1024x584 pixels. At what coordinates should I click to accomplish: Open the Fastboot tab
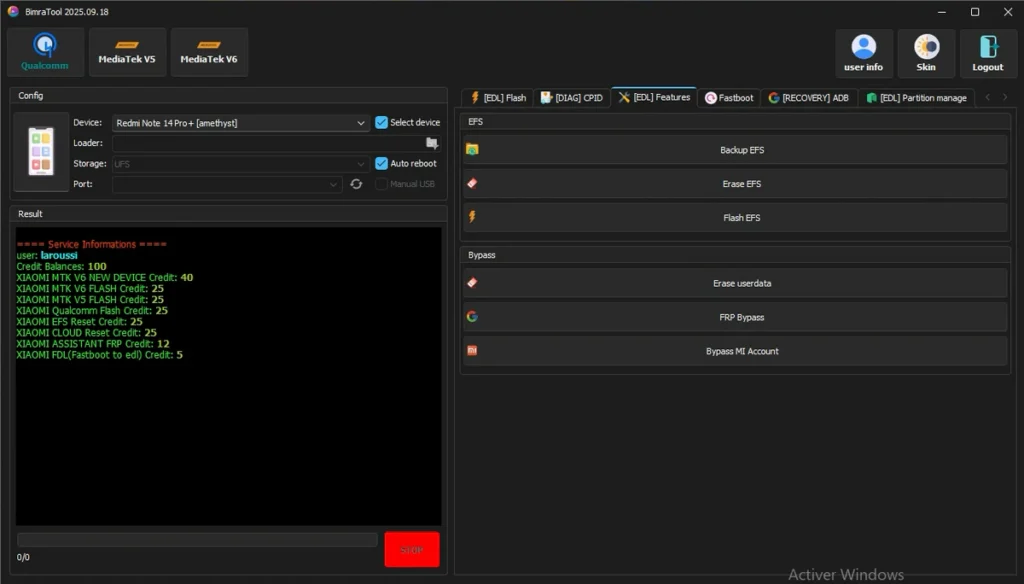[x=730, y=98]
